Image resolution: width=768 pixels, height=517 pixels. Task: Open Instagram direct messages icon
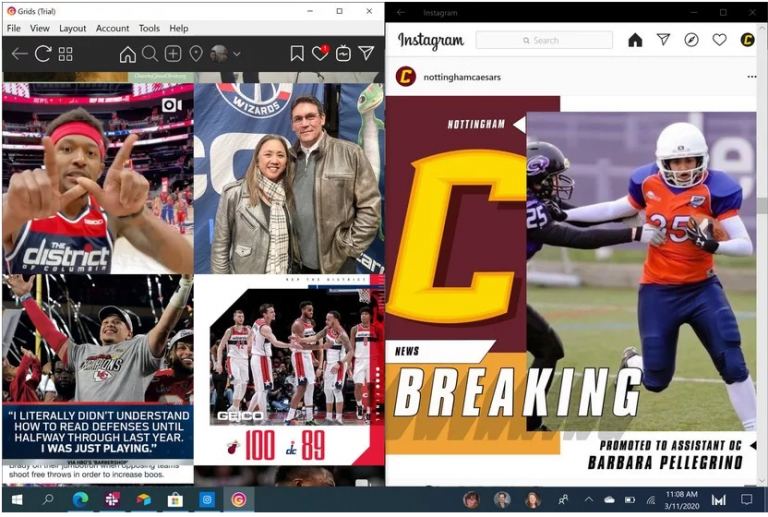click(x=663, y=40)
